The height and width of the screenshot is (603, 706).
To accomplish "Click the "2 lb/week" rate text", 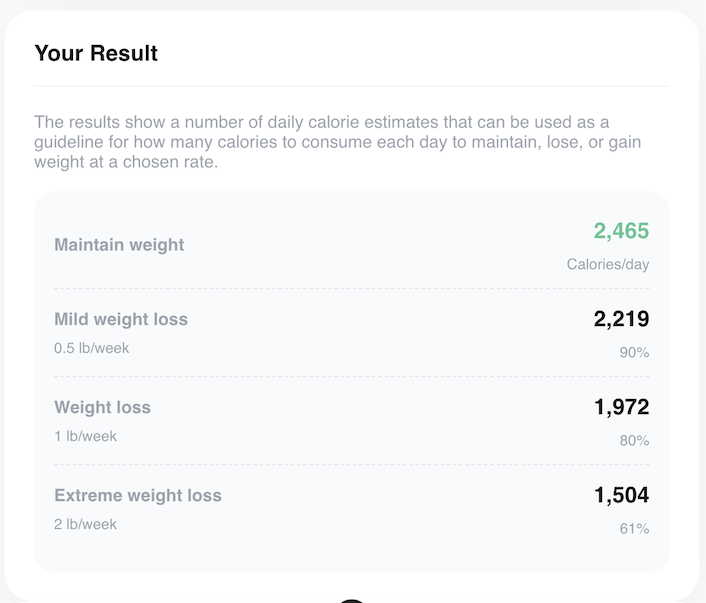I will click(85, 525).
